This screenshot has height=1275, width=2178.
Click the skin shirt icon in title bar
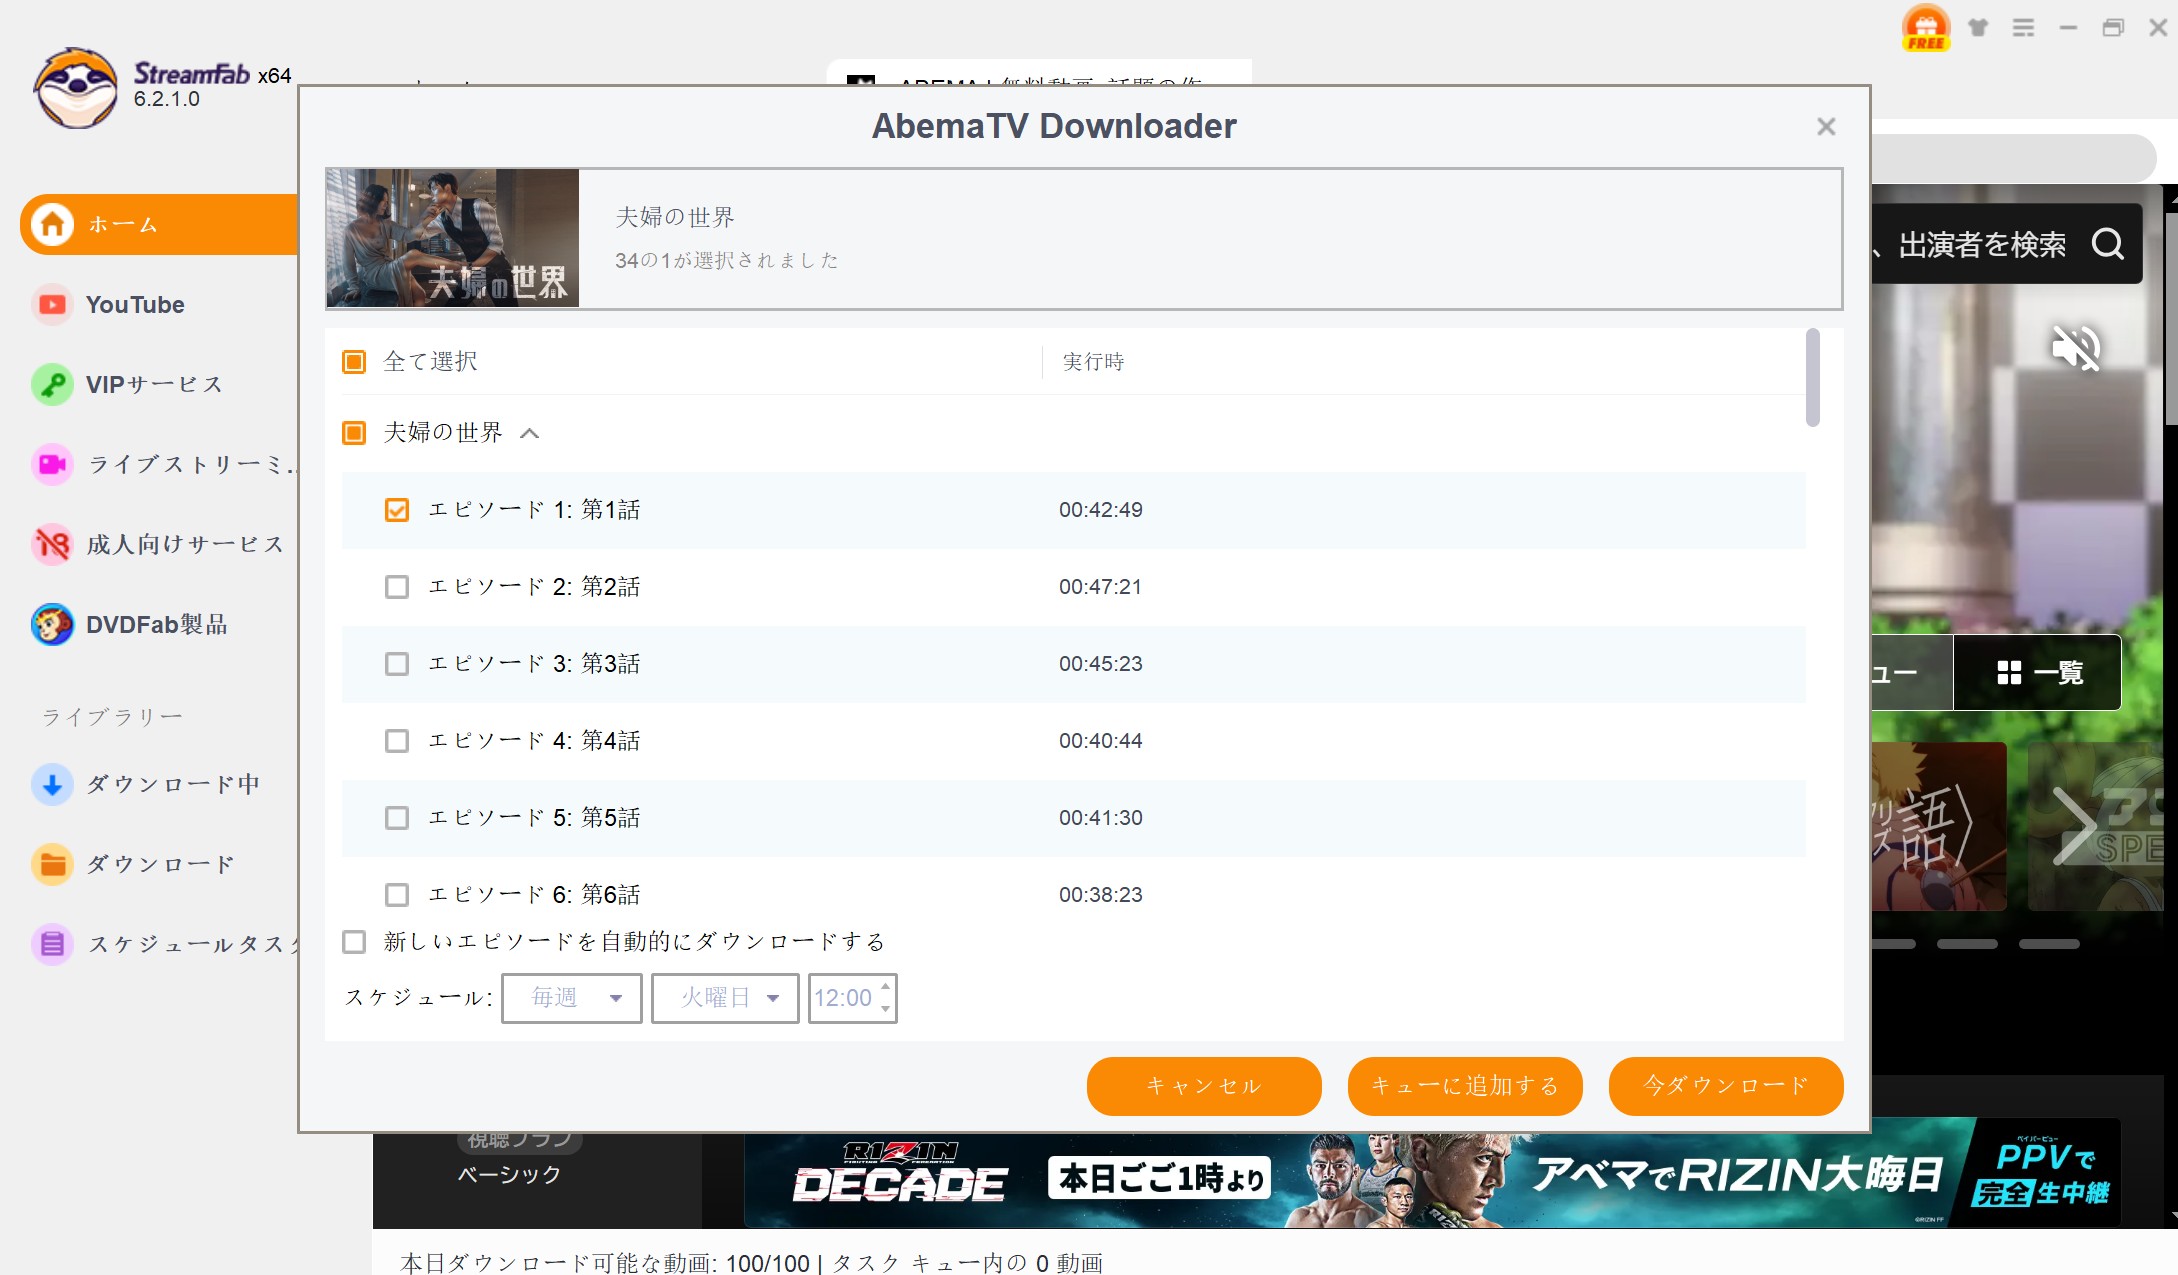click(1978, 28)
